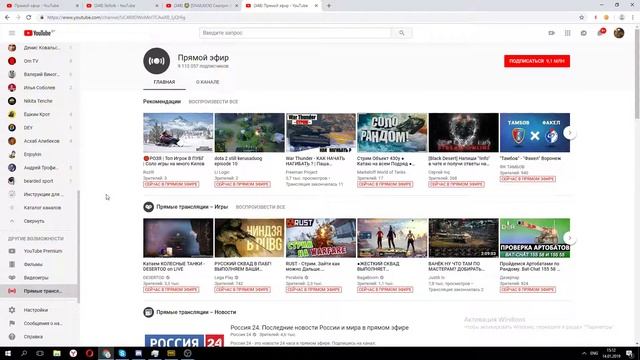
Task: Open the Россия 24 stream thumbnail
Action: point(184,340)
